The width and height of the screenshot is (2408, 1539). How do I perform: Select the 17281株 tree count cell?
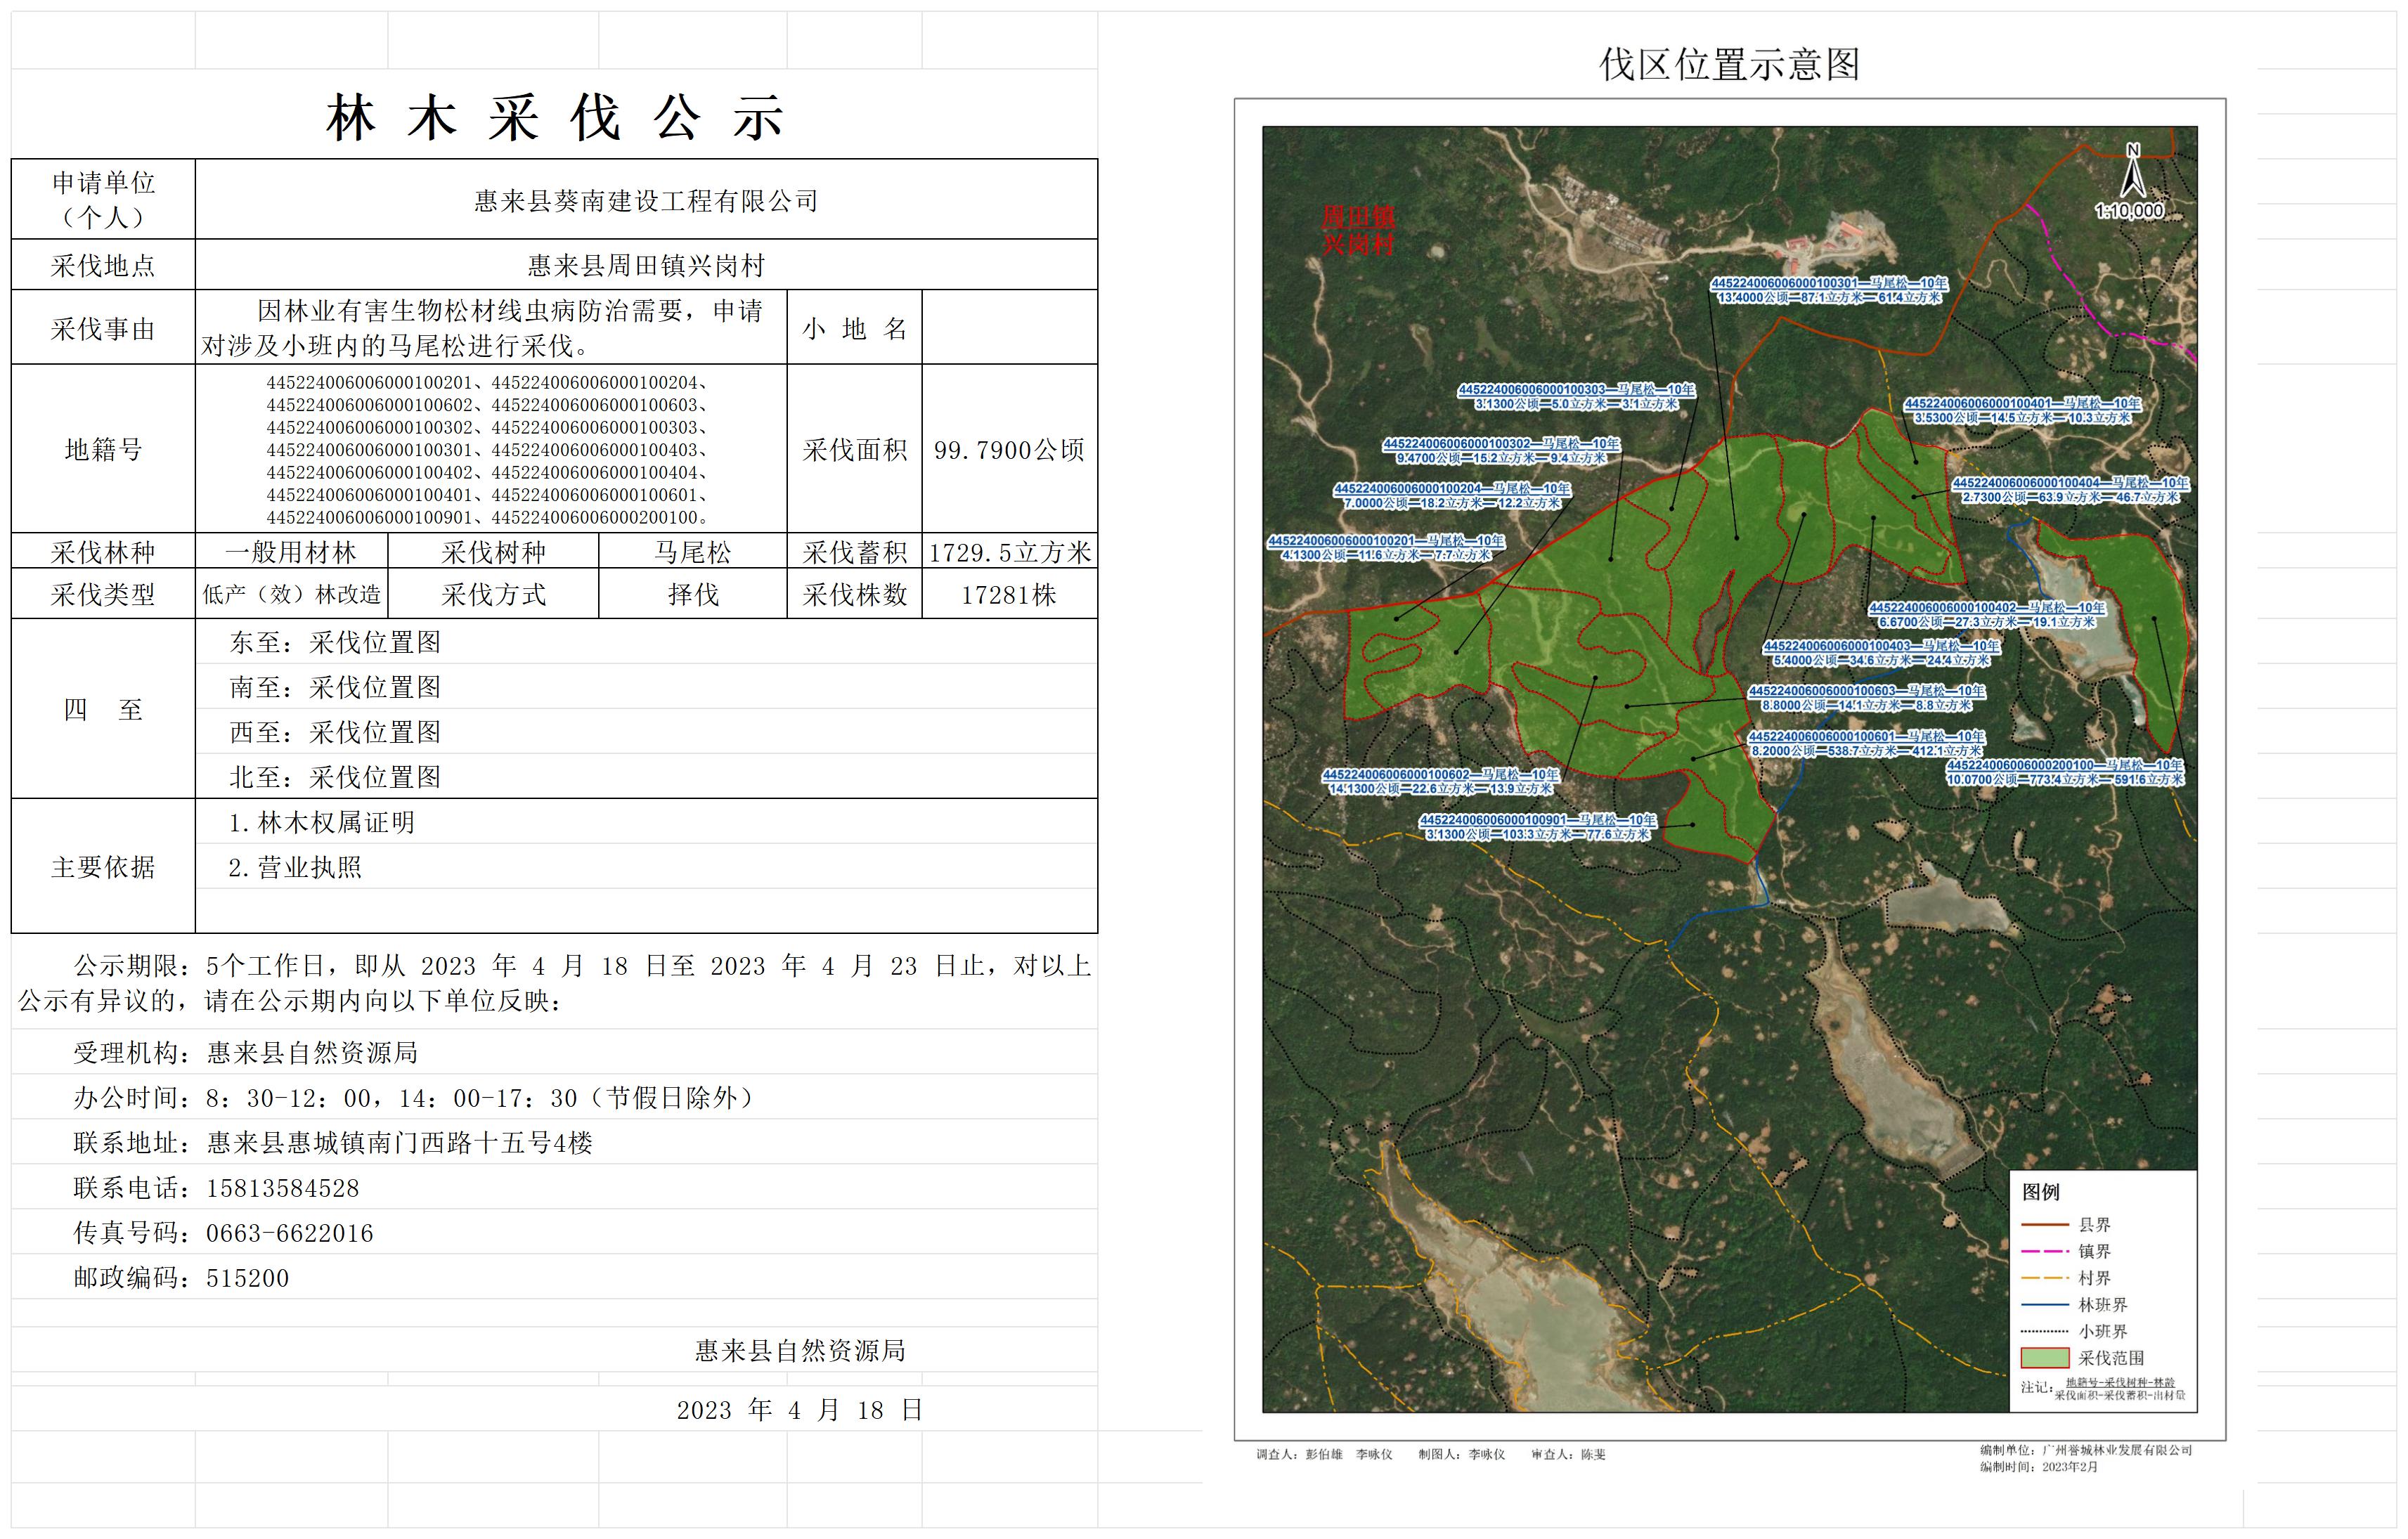[x=1009, y=595]
